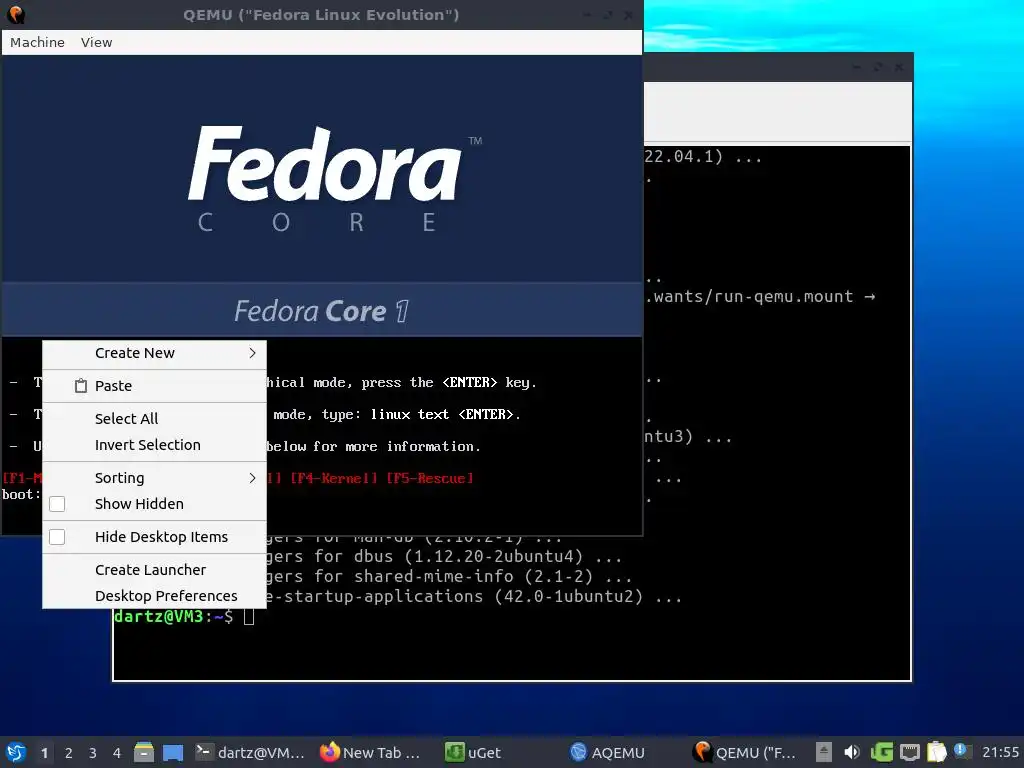Screen dimensions: 1024x768
Task: Click the startup-applications (42.0-1ubuntu2) line
Action: [x=473, y=596]
